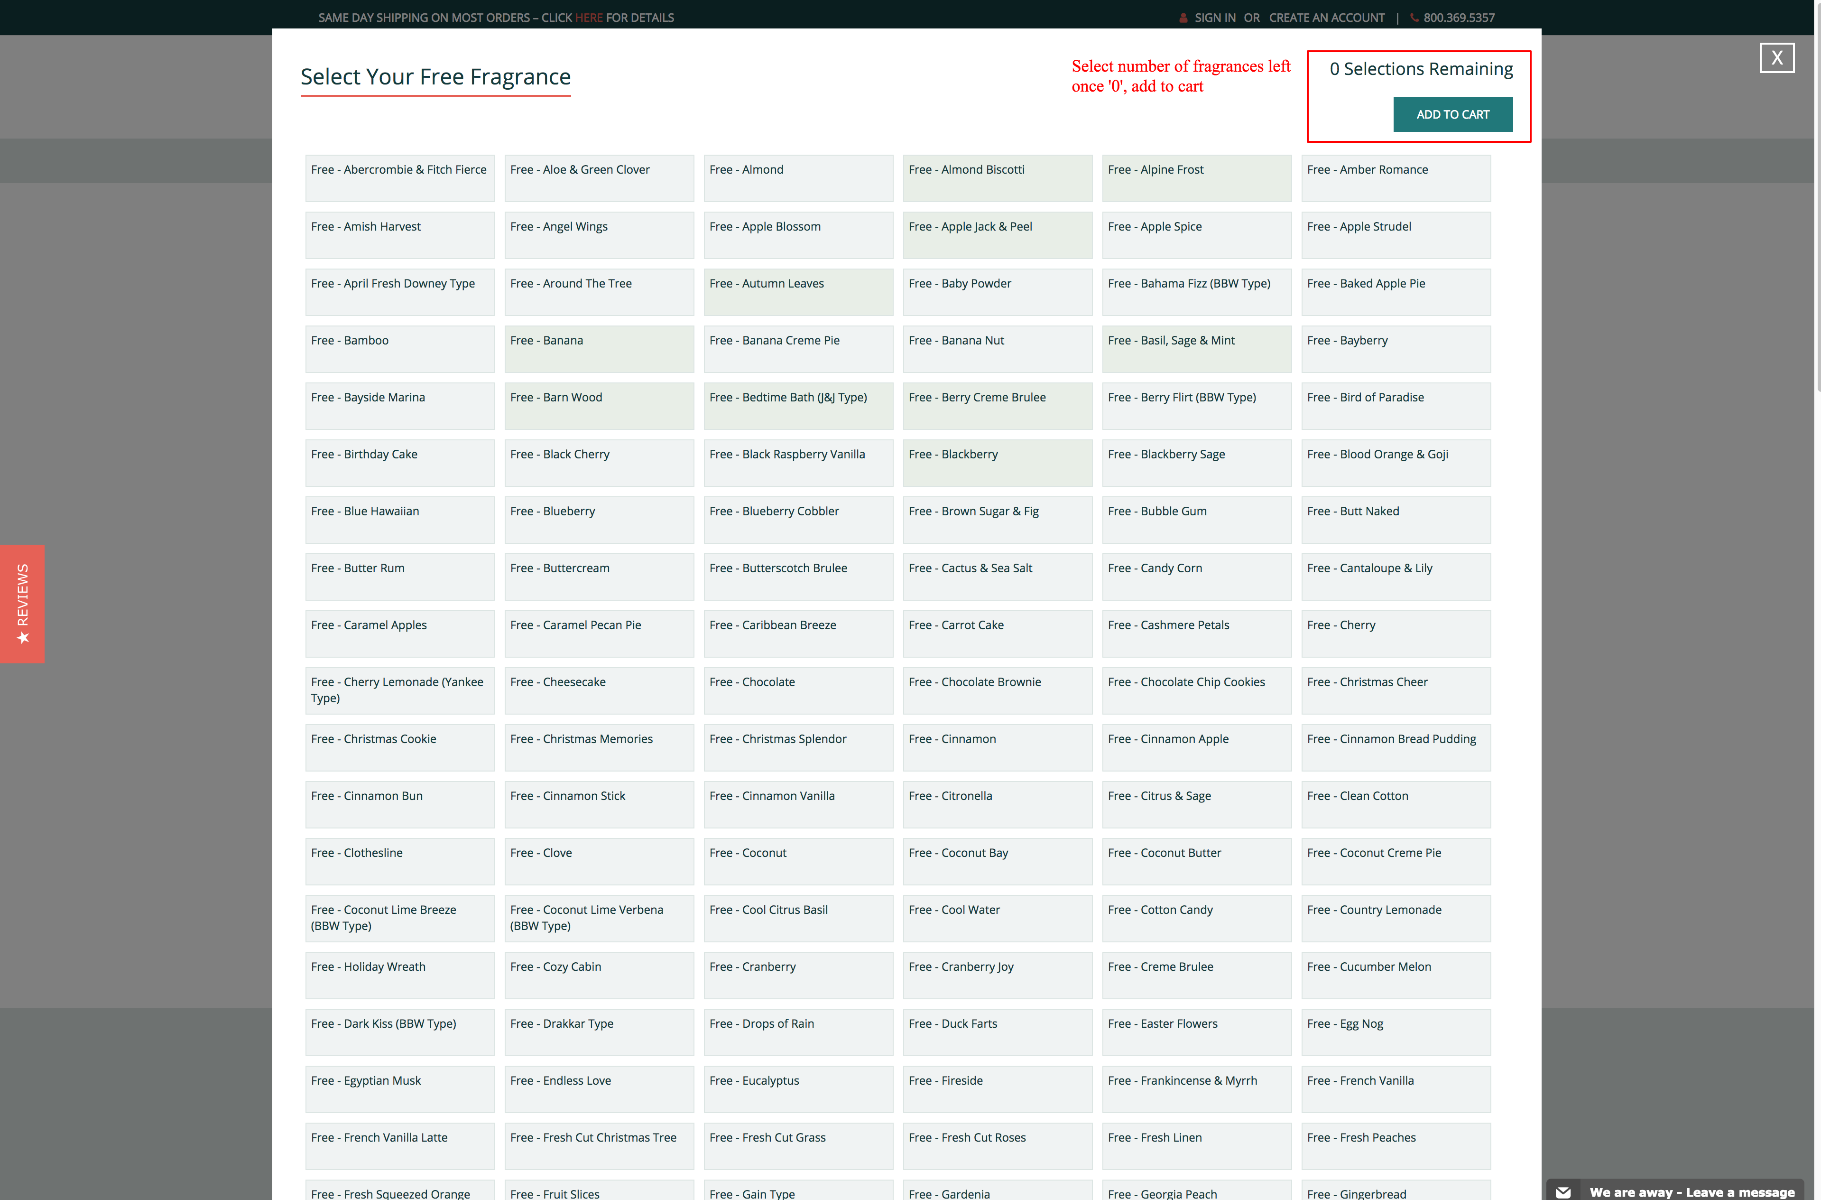Image resolution: width=1821 pixels, height=1200 pixels.
Task: Select the Free - Amber Romance fragrance
Action: [1395, 178]
